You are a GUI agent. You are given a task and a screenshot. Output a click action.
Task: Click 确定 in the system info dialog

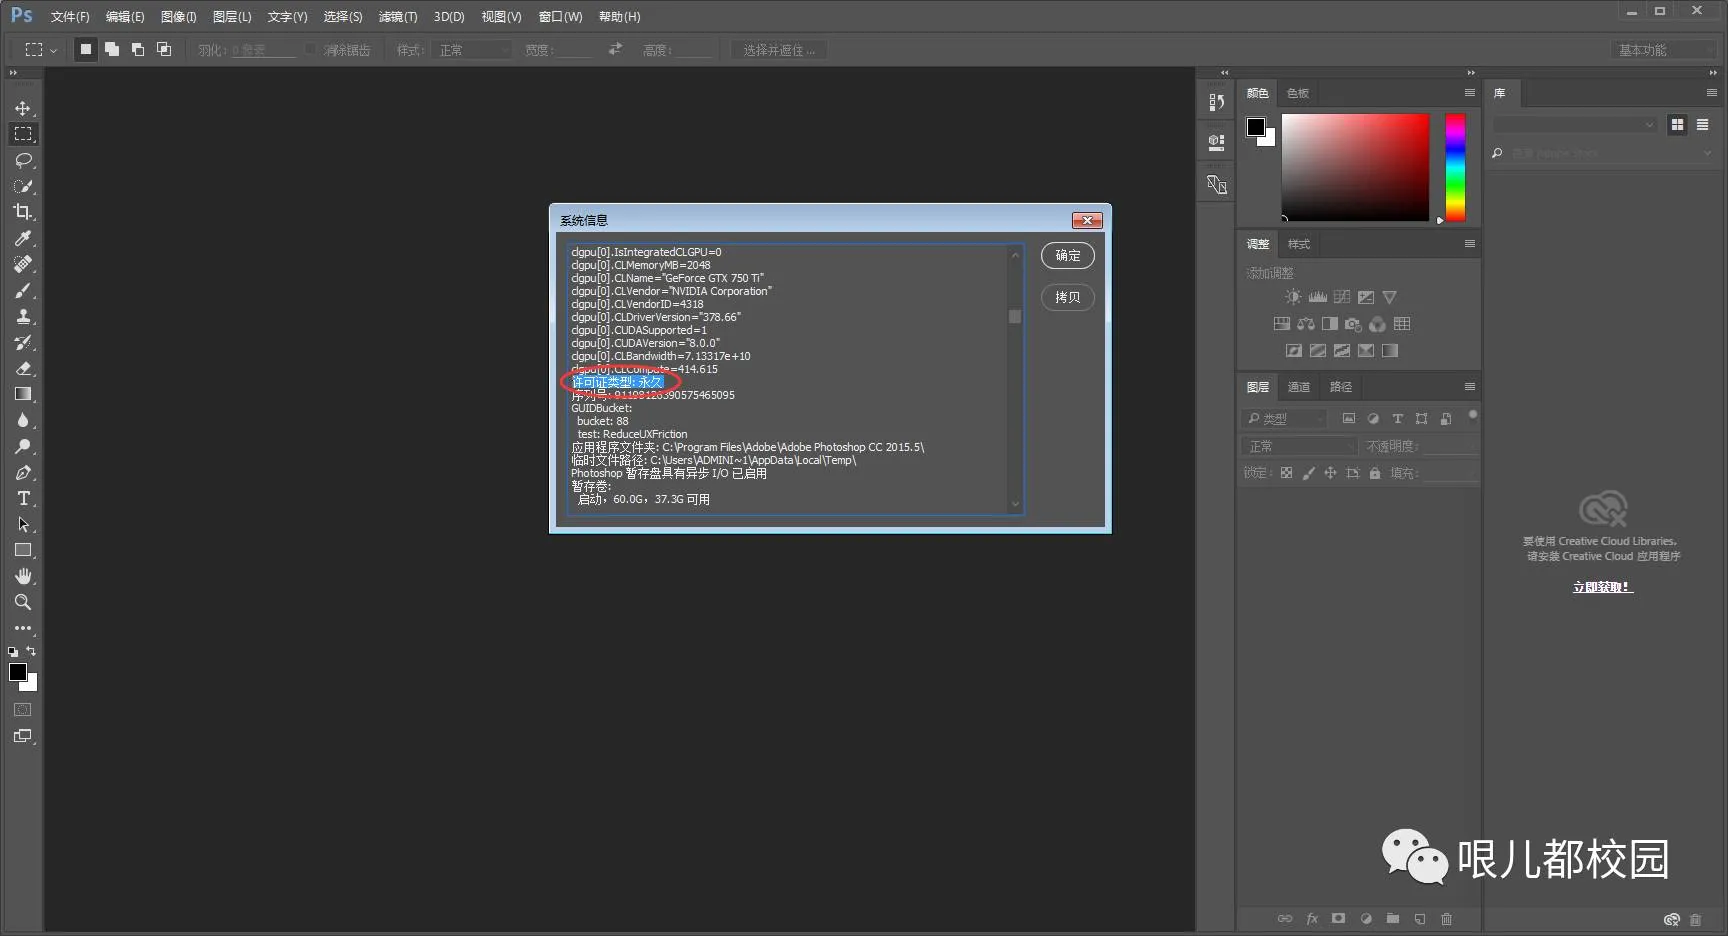(x=1068, y=256)
